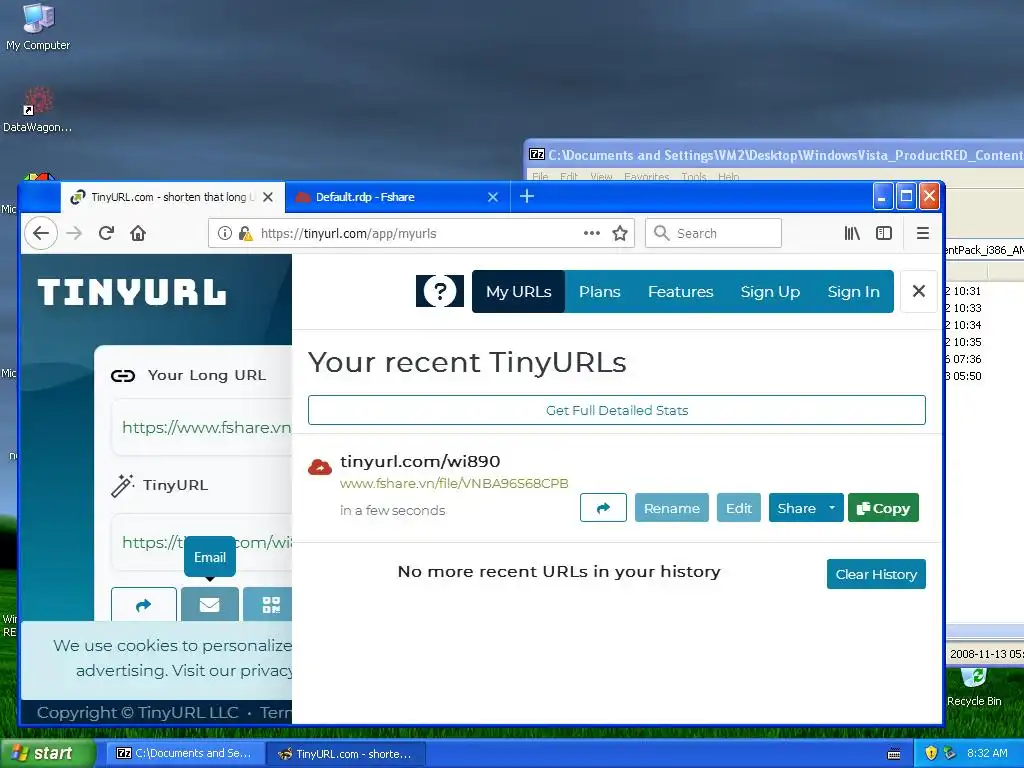Viewport: 1024px width, 768px height.
Task: Select the Recycle Bin desktop icon
Action: click(974, 687)
